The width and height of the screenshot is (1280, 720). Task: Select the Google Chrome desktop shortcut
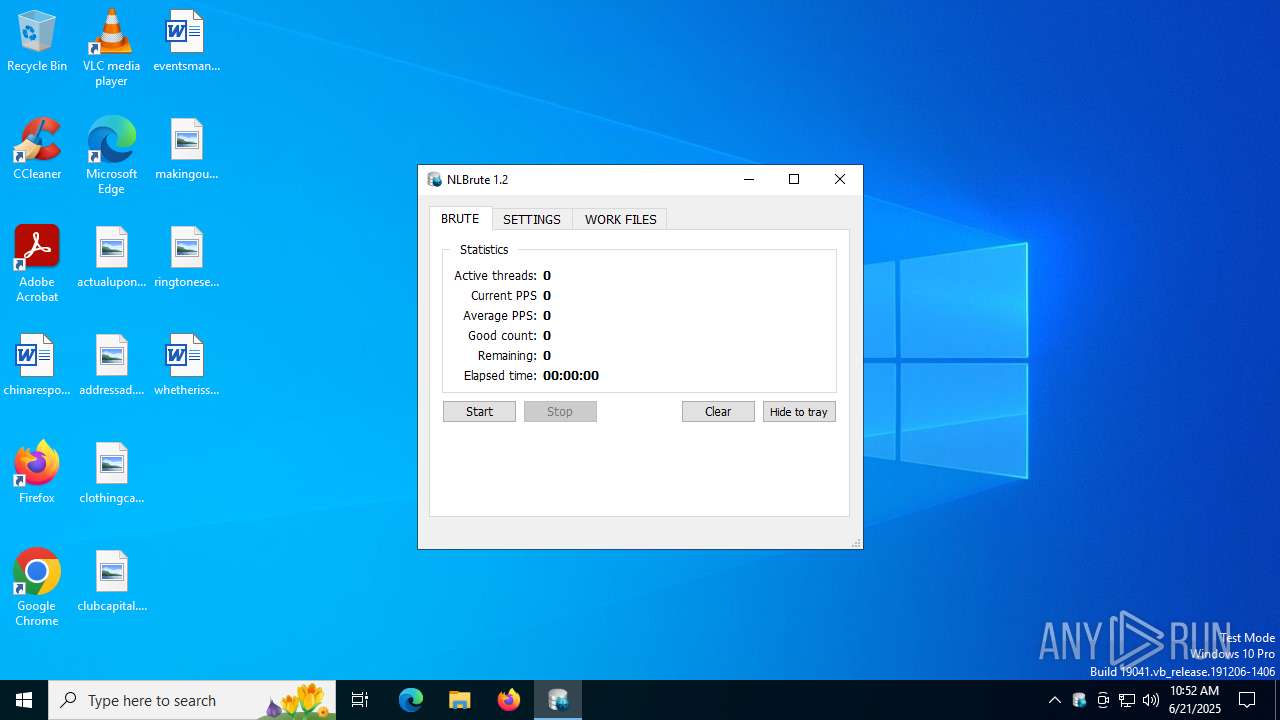coord(37,588)
